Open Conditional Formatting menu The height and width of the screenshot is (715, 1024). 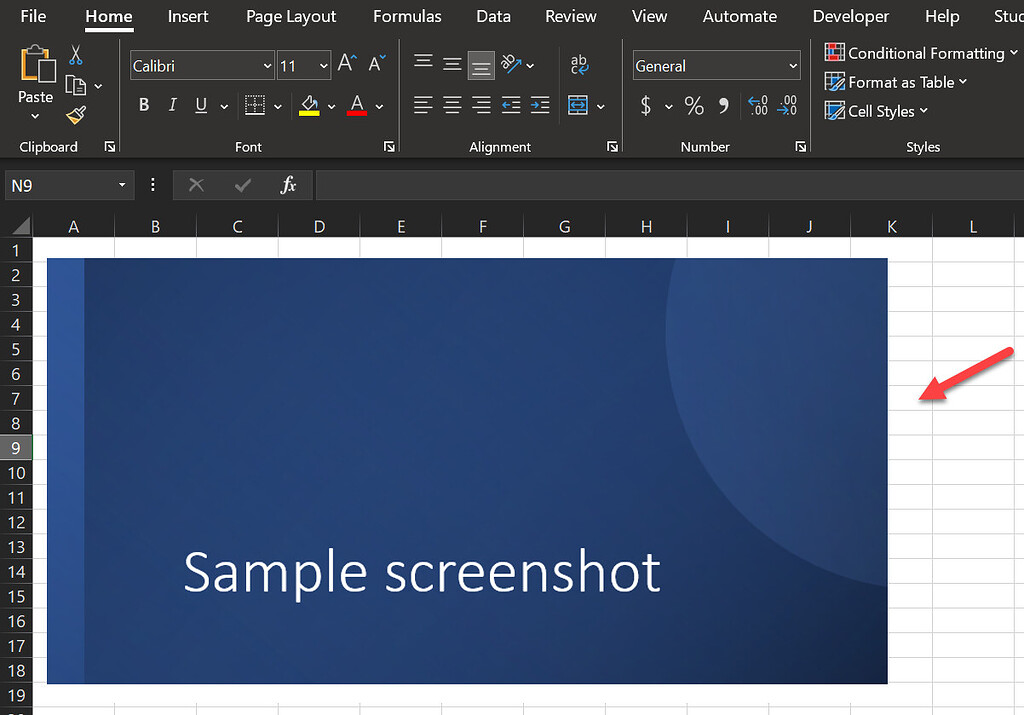pos(921,53)
